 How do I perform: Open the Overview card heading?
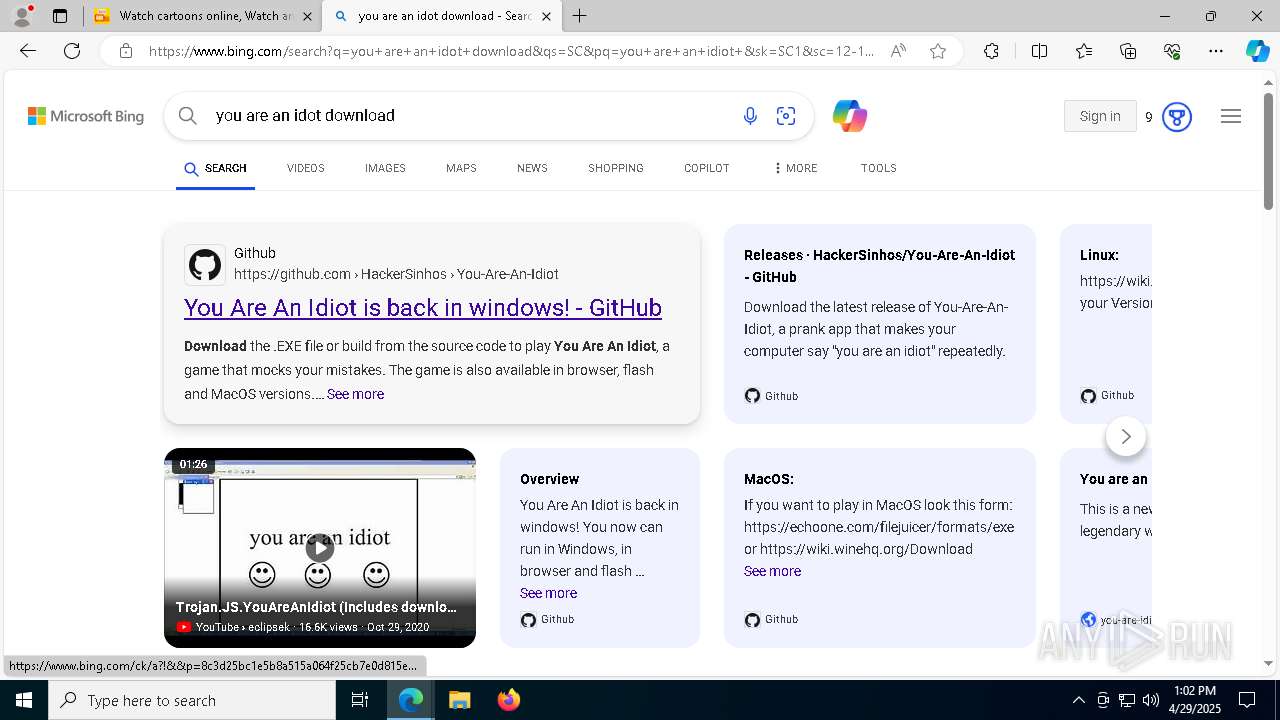(x=549, y=479)
